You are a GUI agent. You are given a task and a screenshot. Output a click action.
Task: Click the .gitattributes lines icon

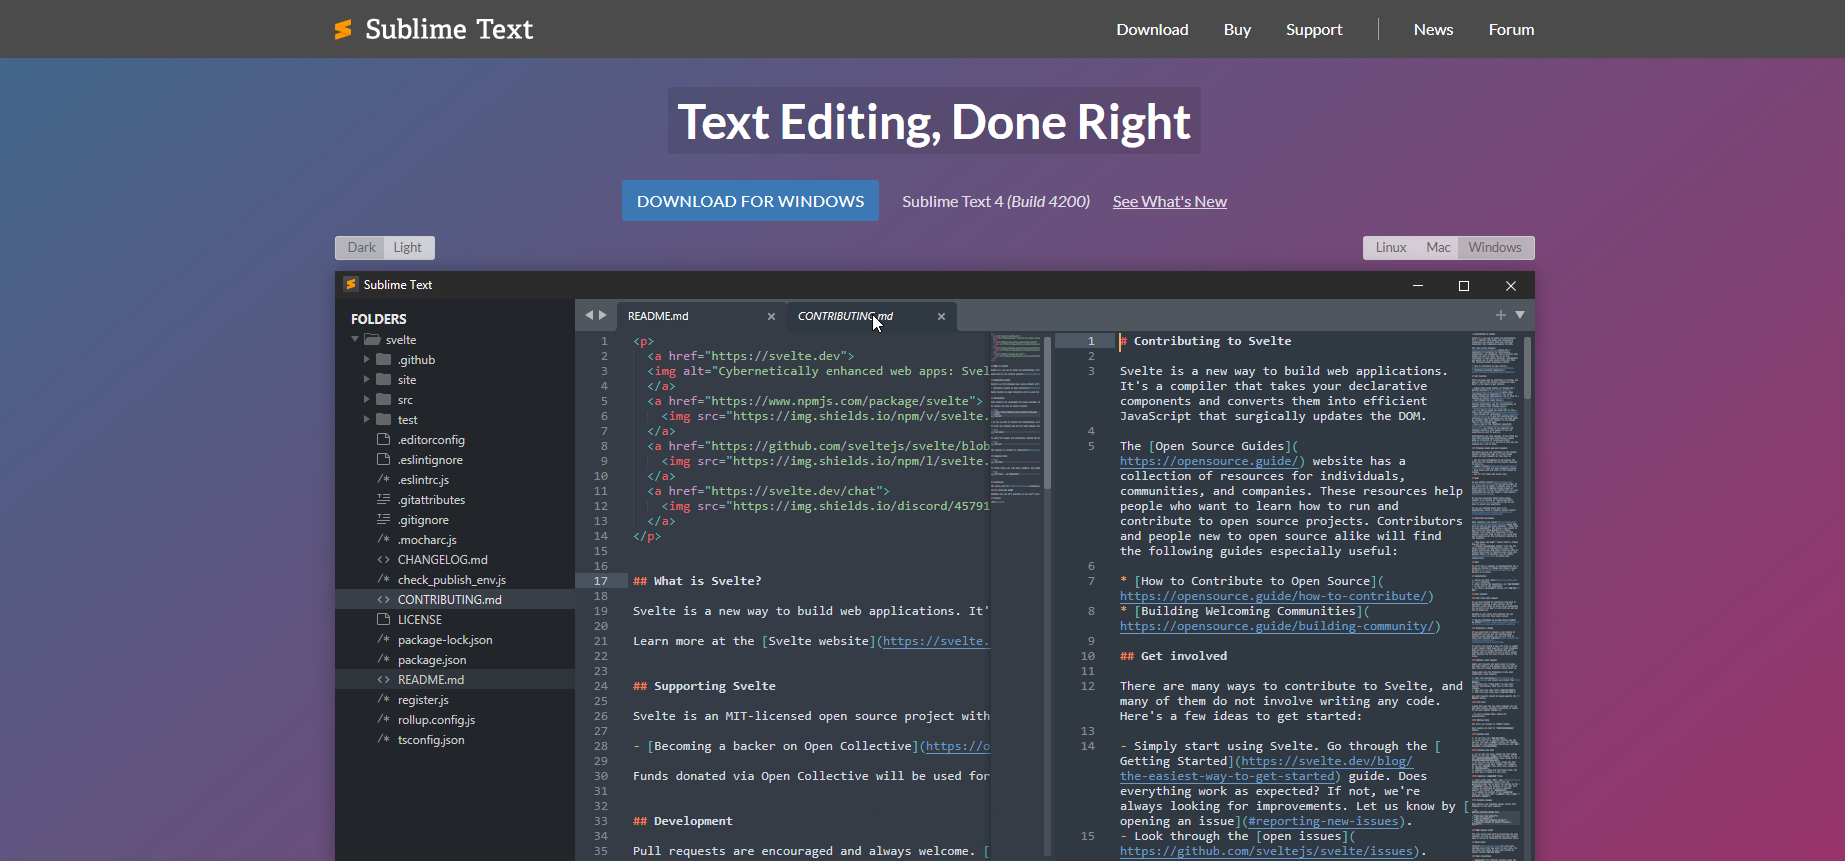click(x=383, y=499)
